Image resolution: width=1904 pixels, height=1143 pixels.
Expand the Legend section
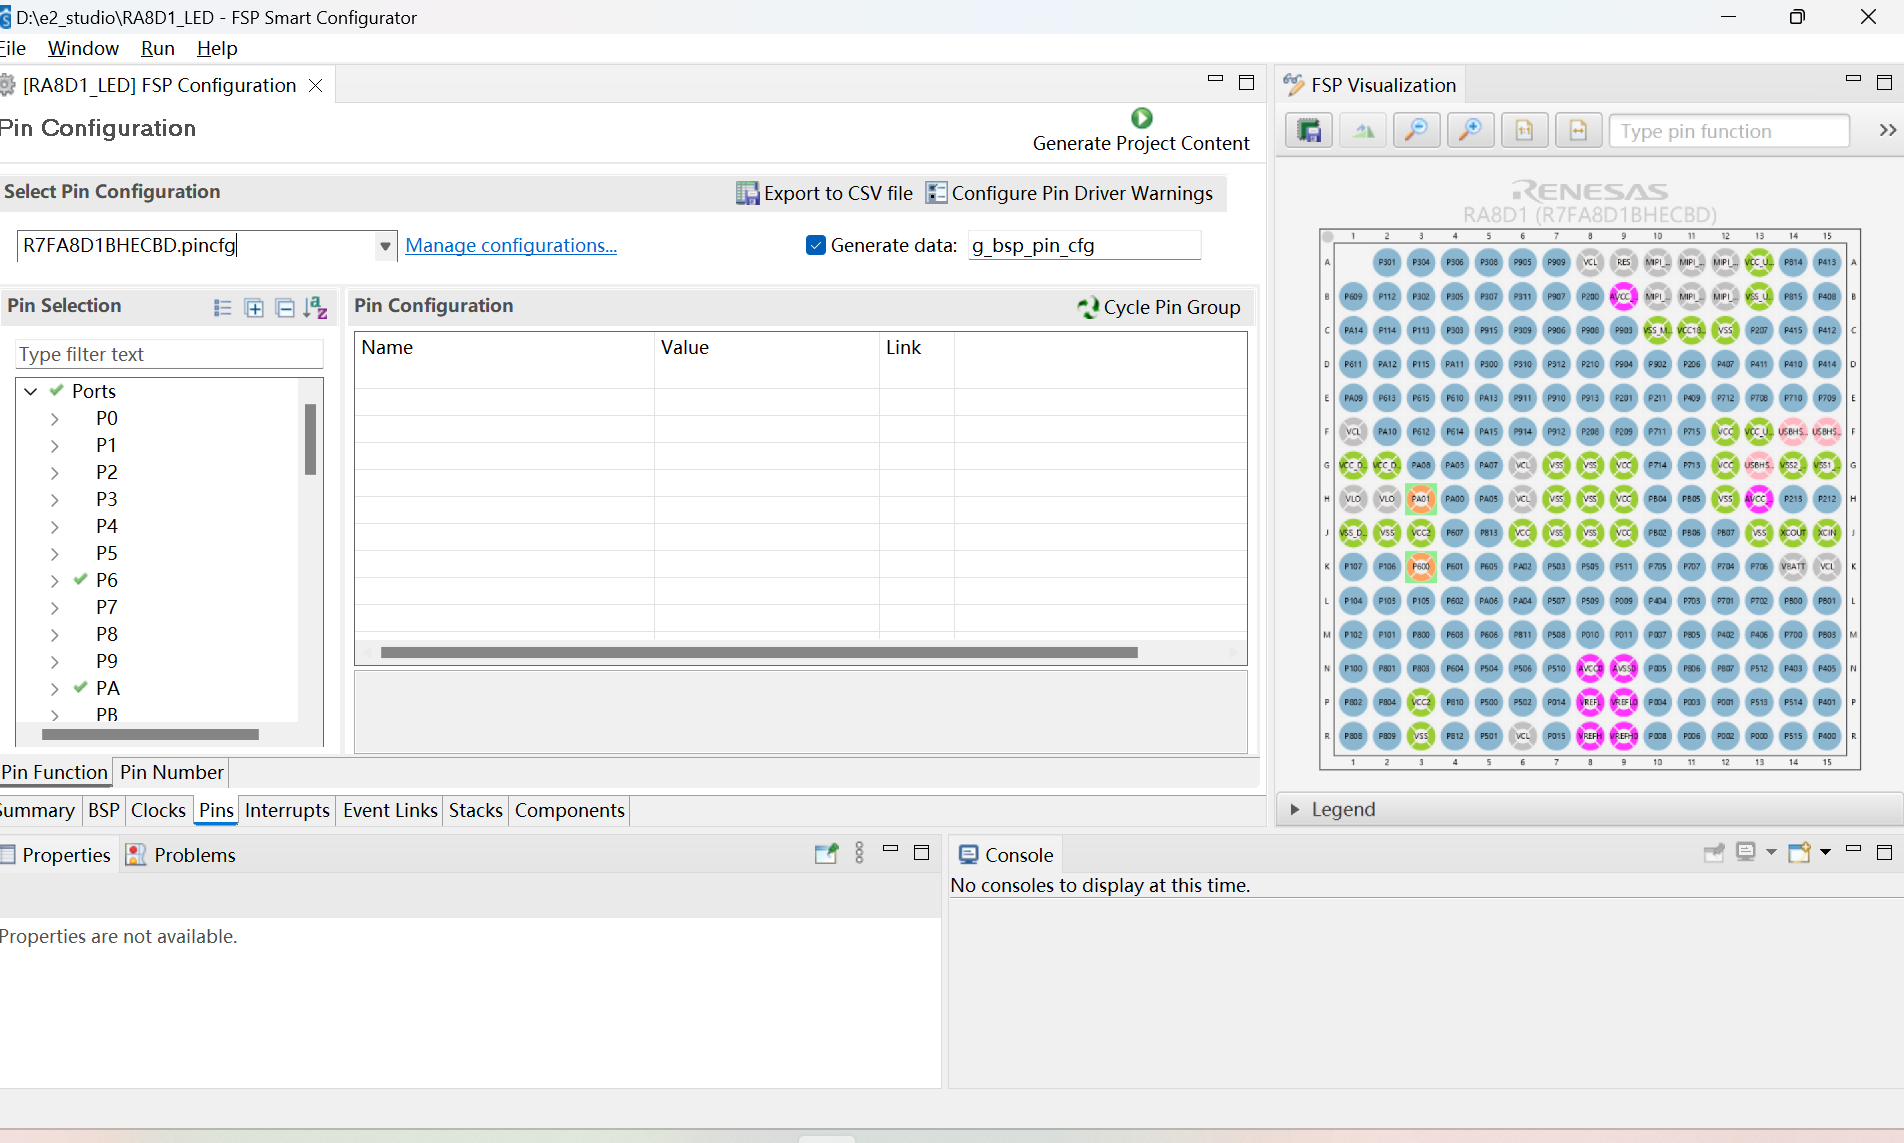(x=1295, y=809)
